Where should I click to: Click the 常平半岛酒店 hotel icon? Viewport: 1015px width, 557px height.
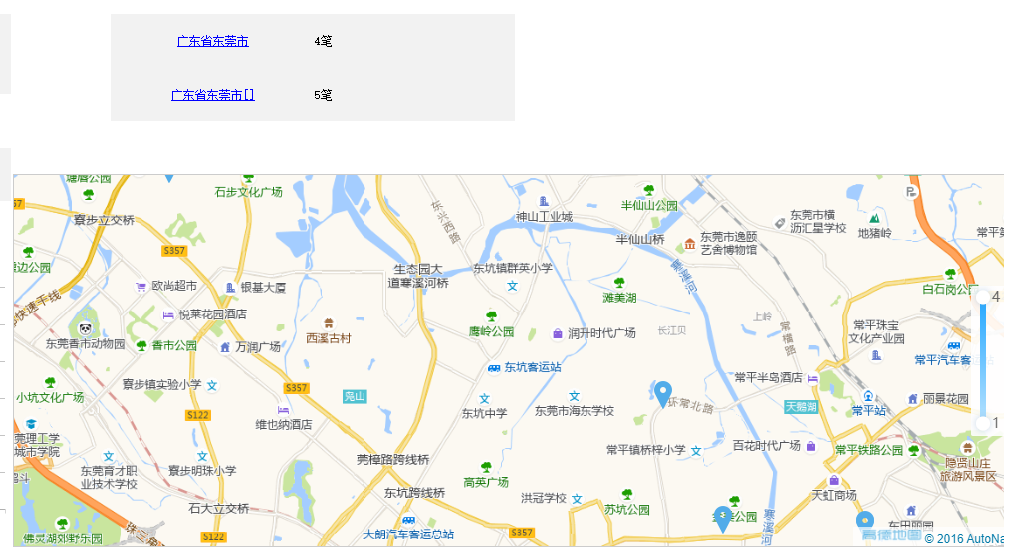[812, 378]
